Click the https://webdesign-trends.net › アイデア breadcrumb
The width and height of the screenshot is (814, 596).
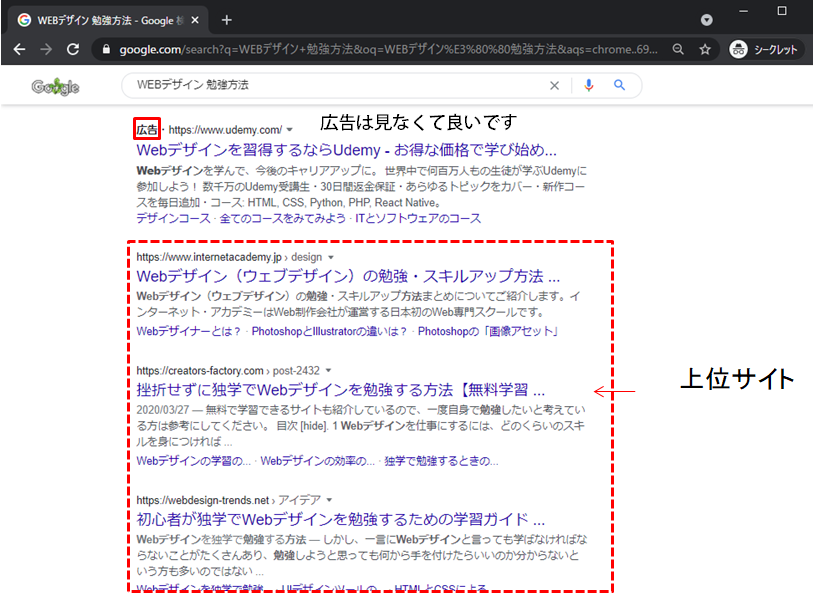point(228,500)
